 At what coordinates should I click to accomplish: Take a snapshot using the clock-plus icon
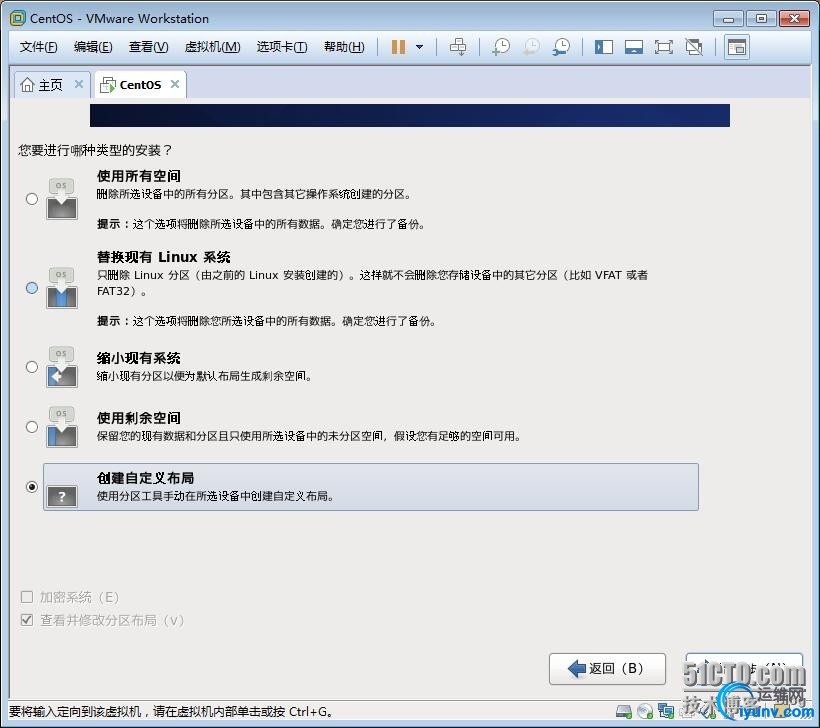[501, 47]
